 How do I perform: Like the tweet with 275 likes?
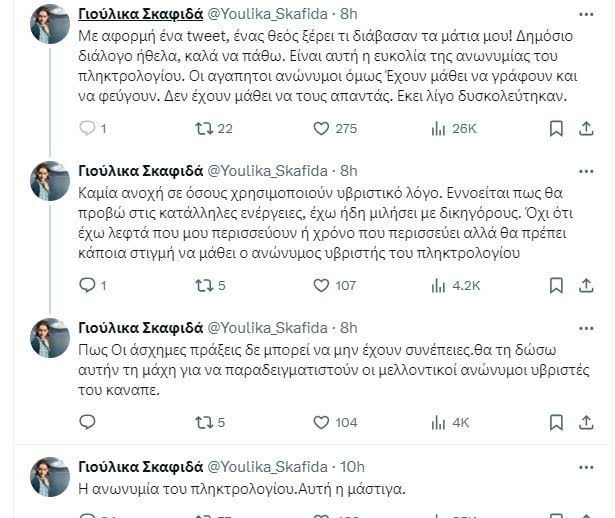coord(321,128)
